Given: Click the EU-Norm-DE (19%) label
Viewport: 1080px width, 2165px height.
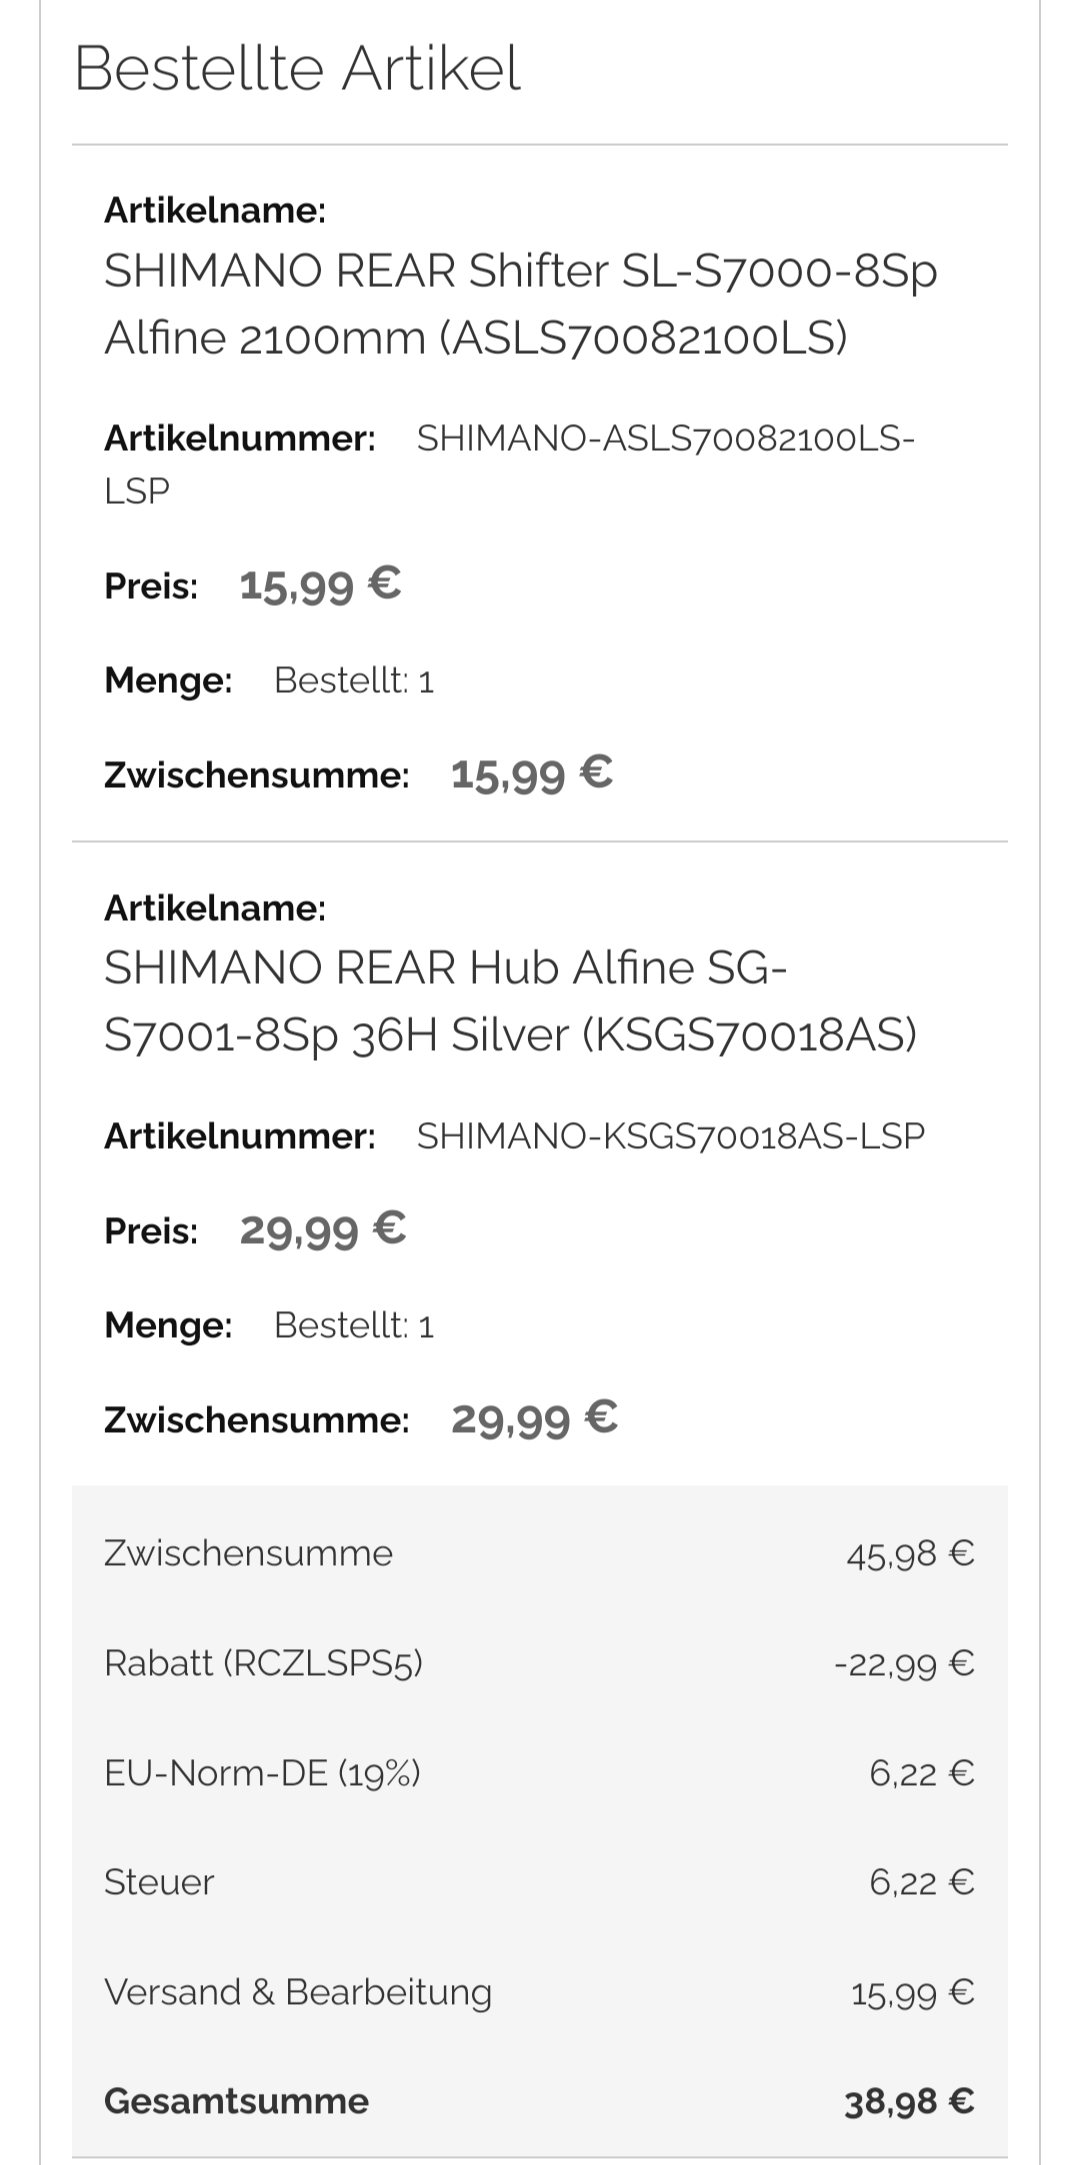Looking at the screenshot, I should [x=262, y=1773].
